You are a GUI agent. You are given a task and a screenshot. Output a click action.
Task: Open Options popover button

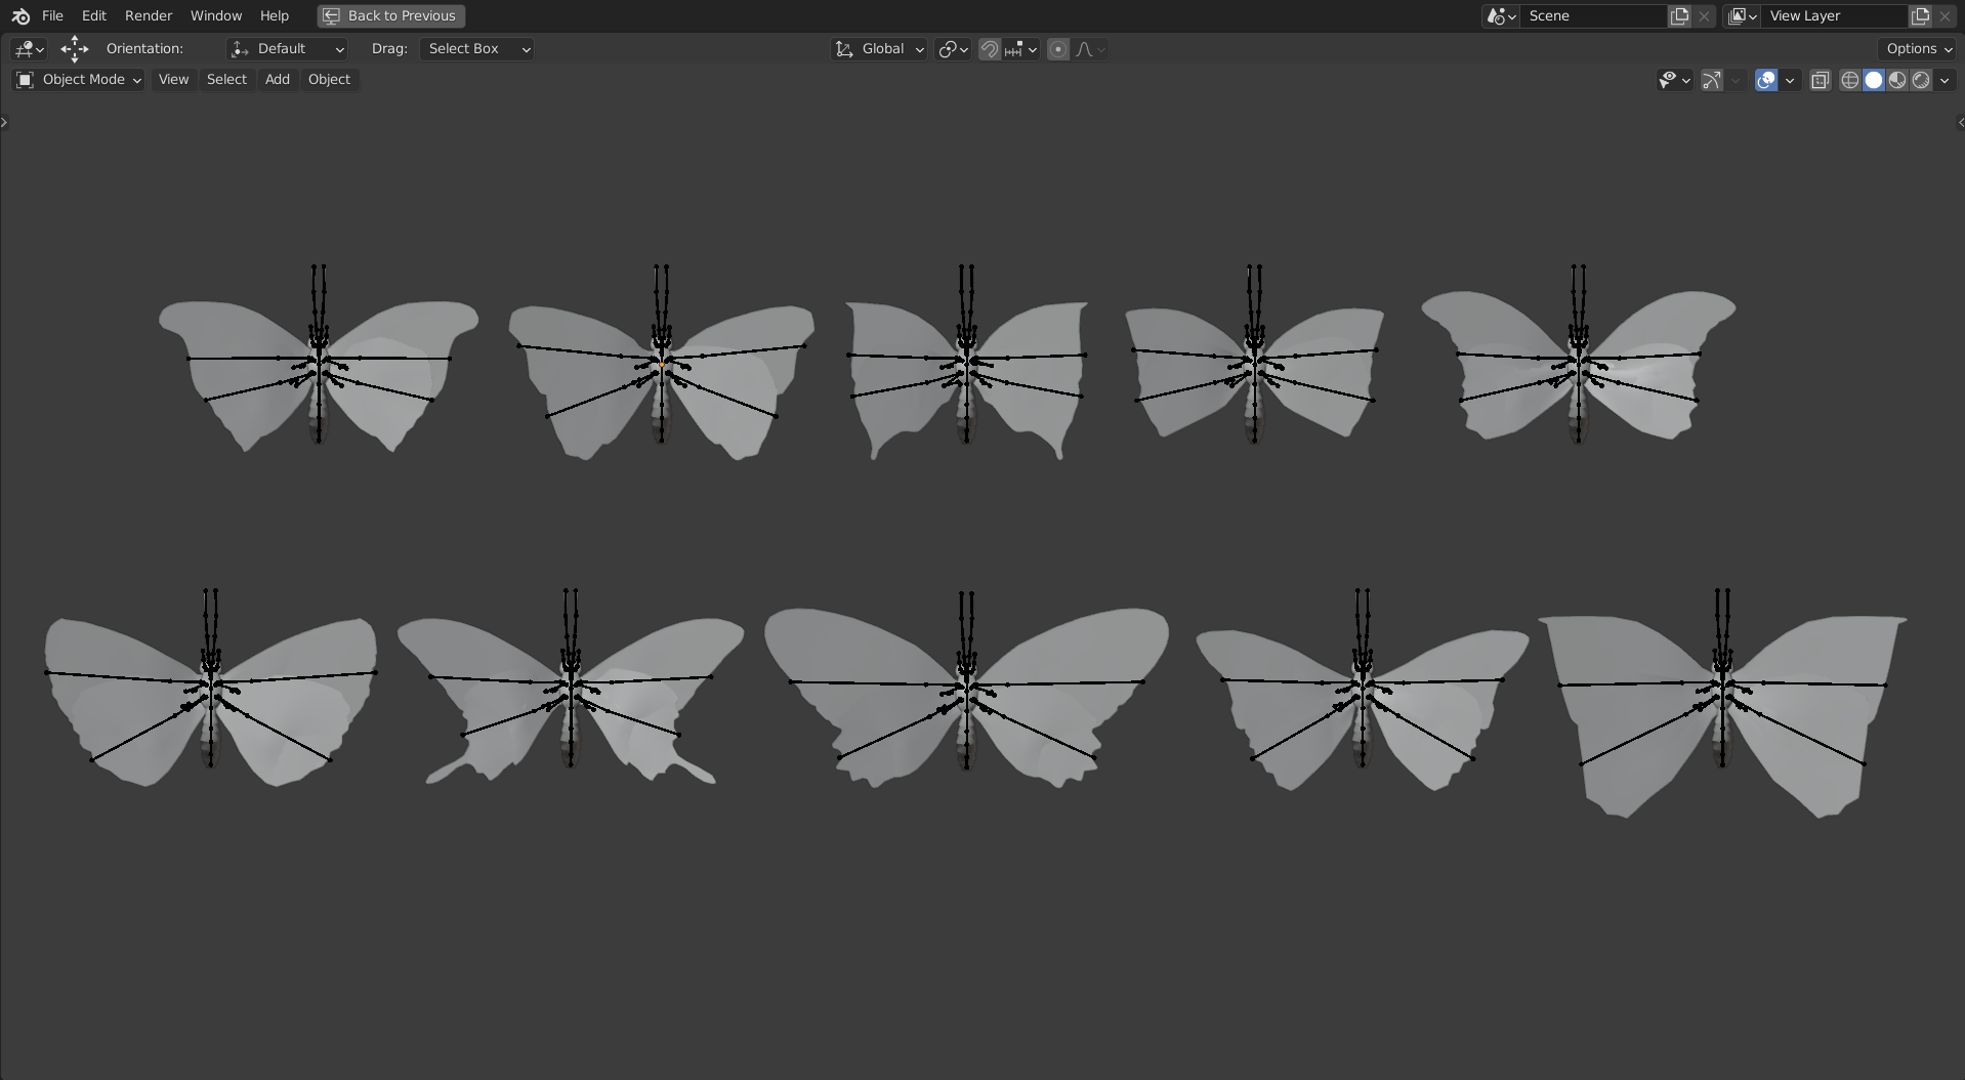pos(1918,49)
